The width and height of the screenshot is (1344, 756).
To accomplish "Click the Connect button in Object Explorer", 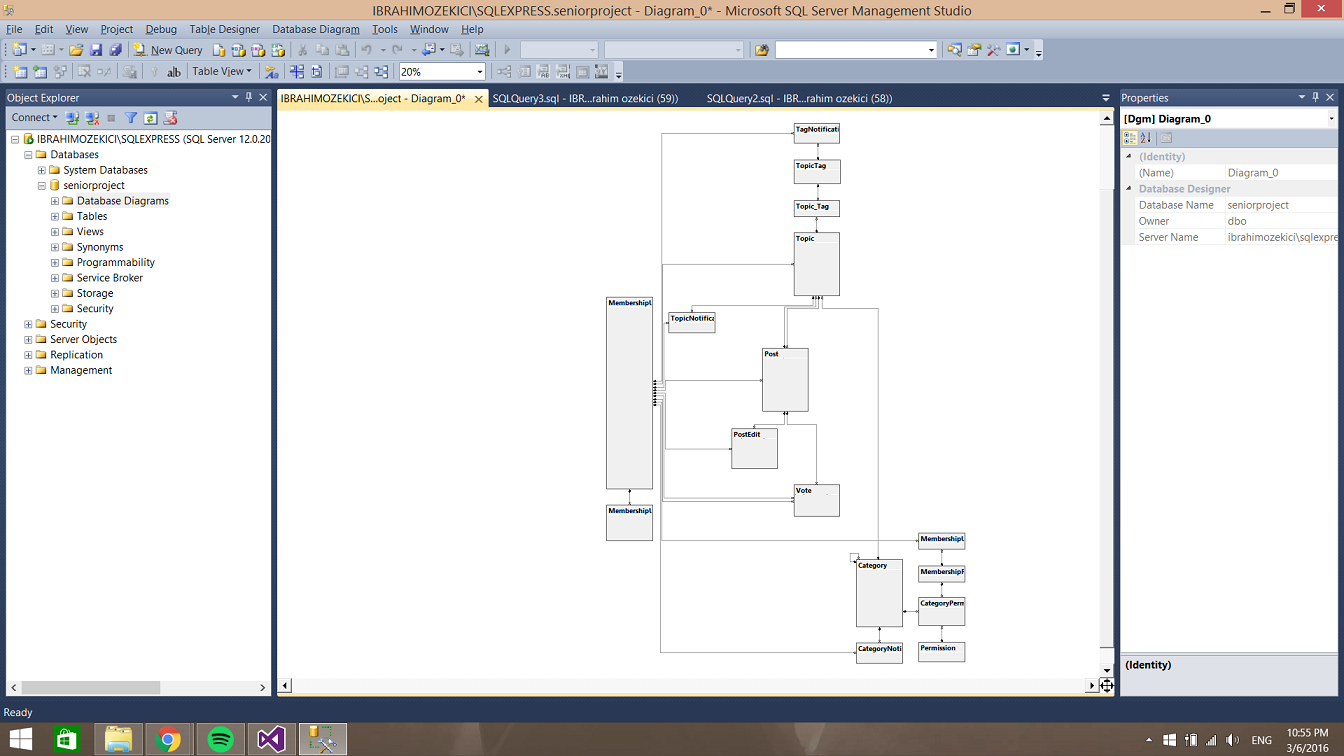I will [x=34, y=118].
